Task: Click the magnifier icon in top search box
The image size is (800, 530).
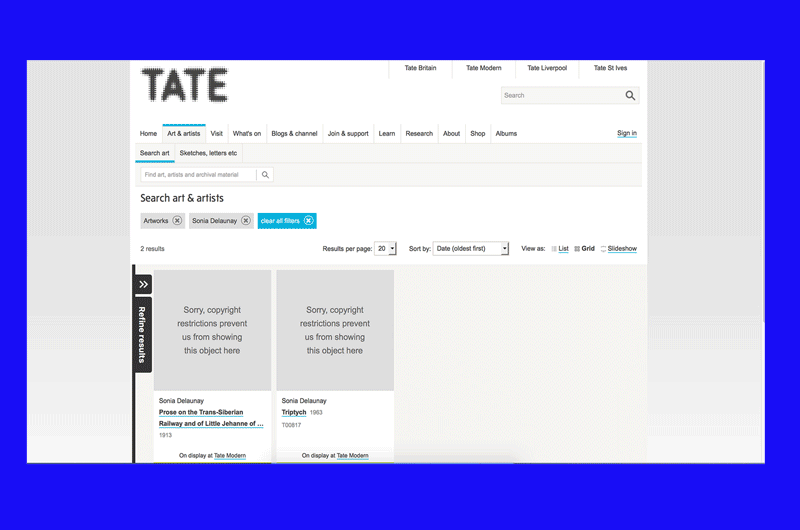Action: tap(630, 96)
